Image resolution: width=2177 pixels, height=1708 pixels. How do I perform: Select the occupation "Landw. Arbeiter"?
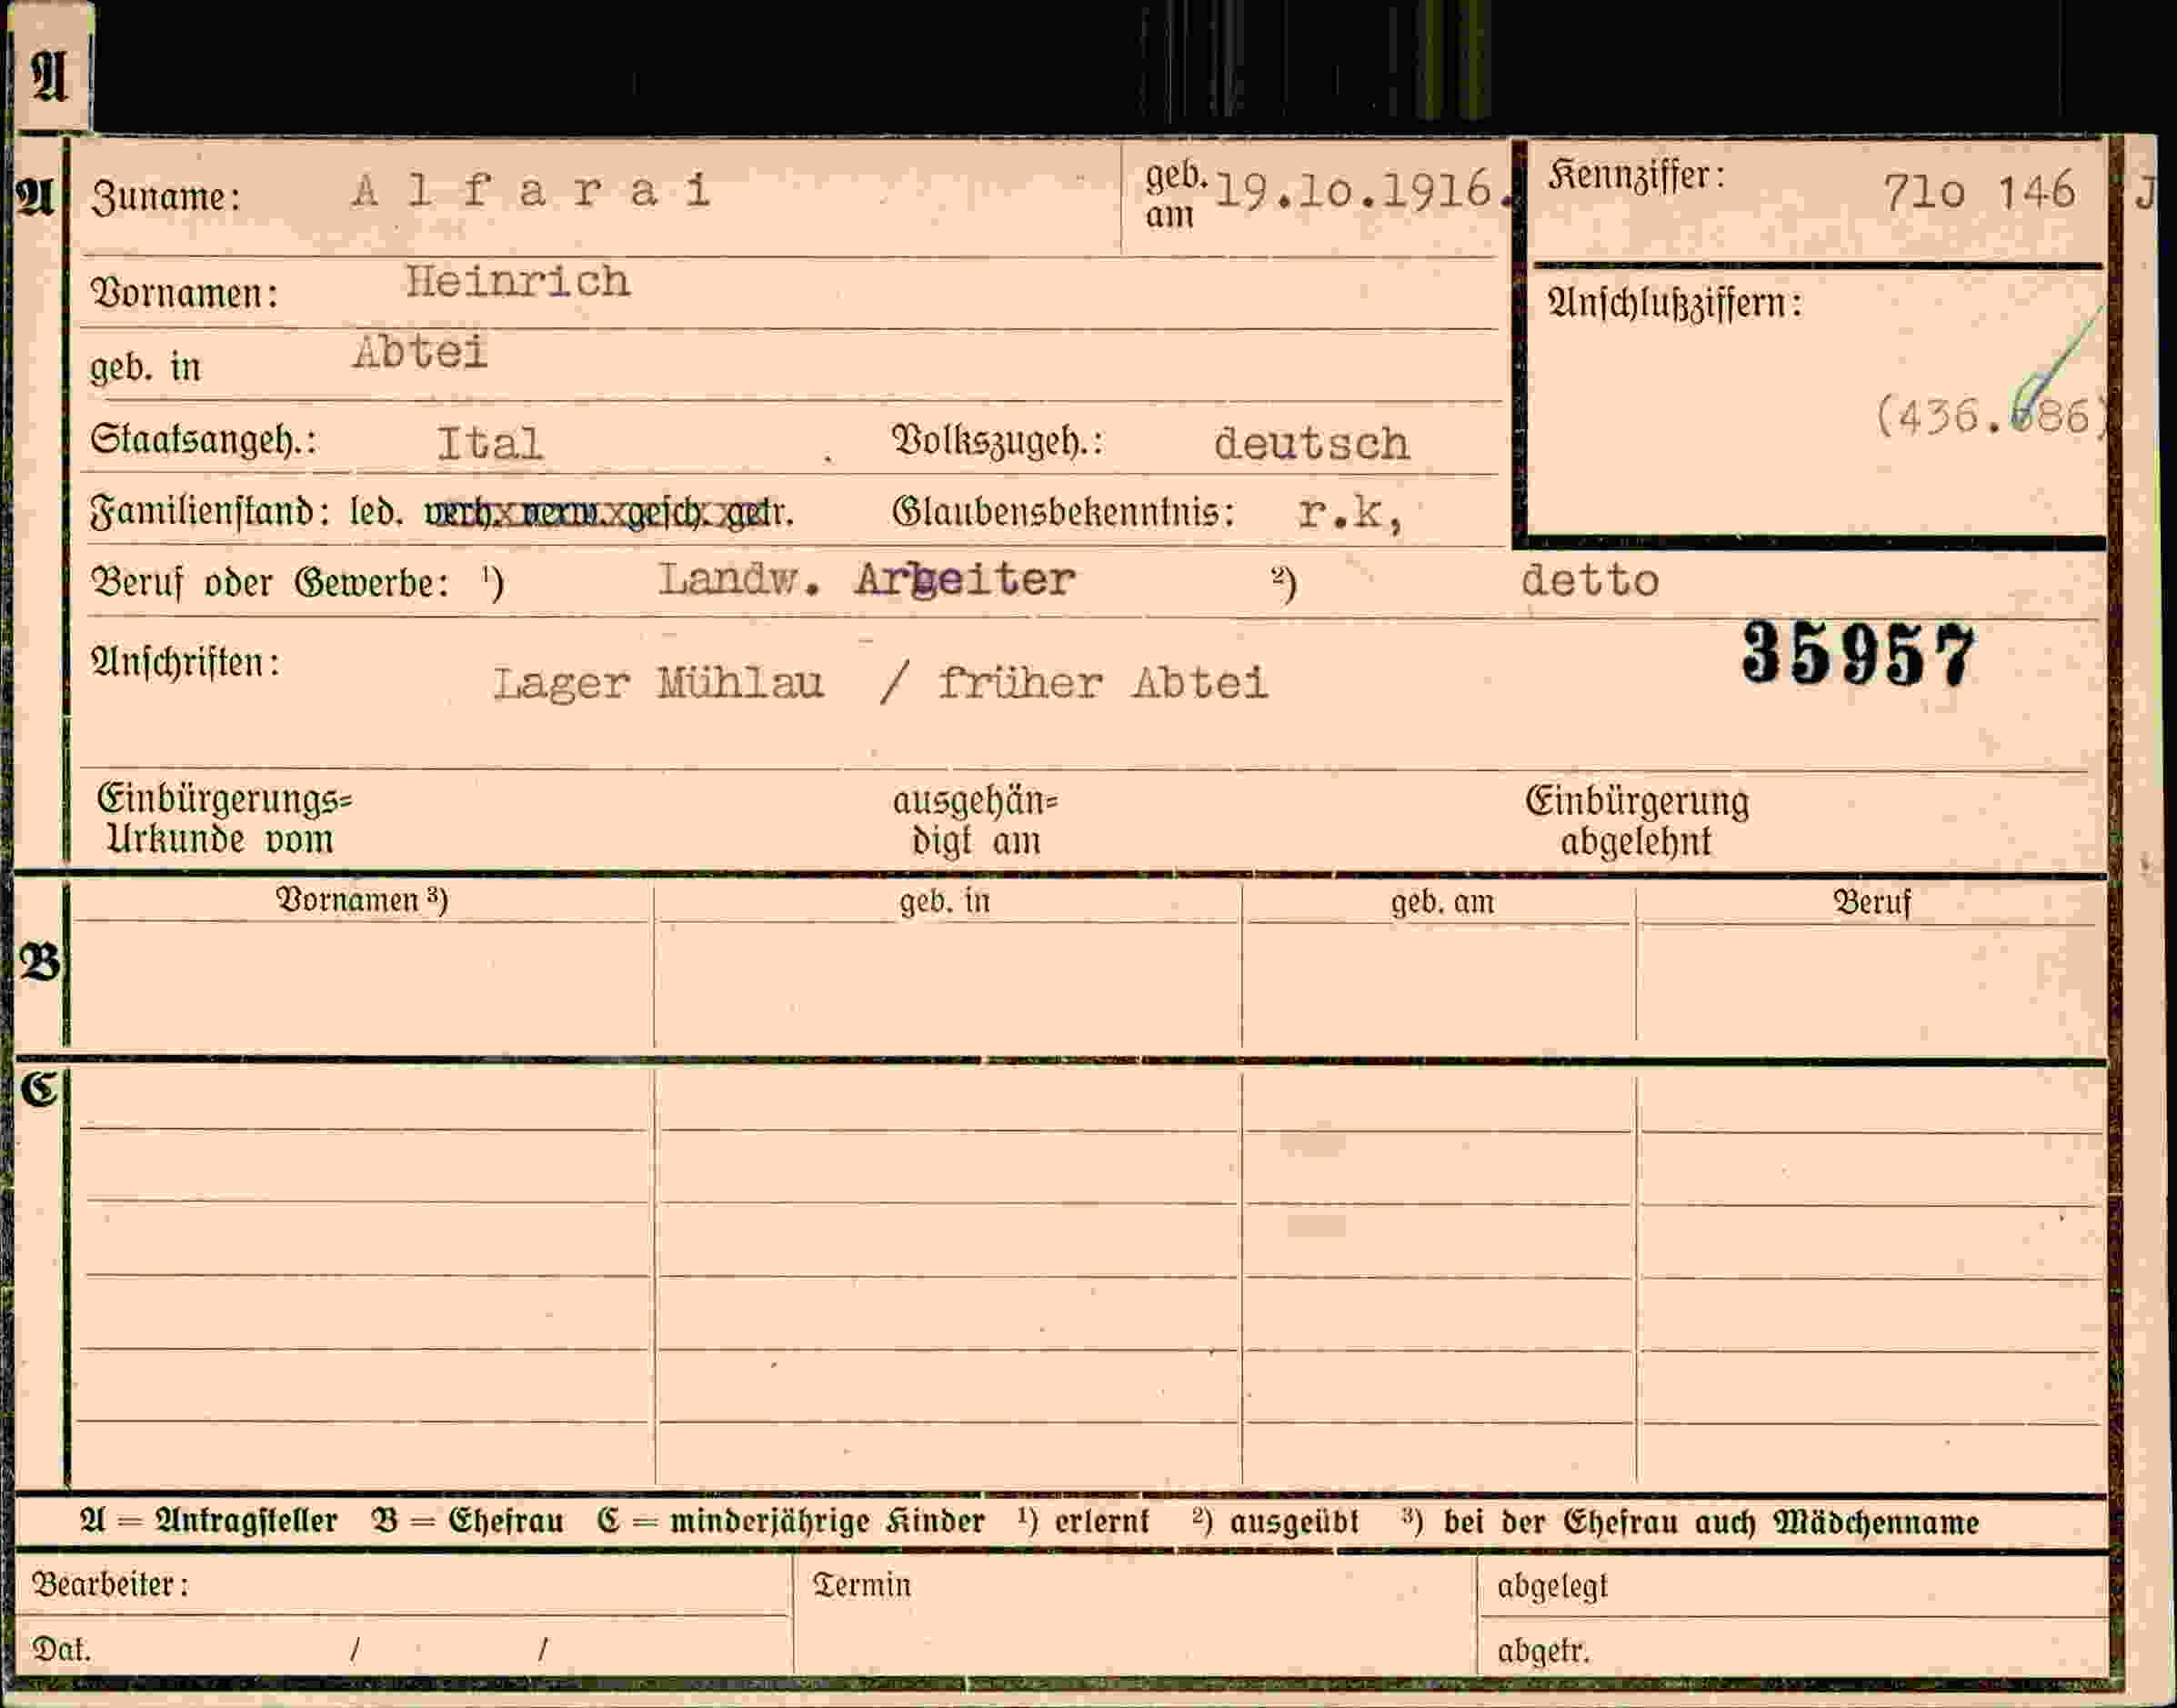click(x=866, y=579)
